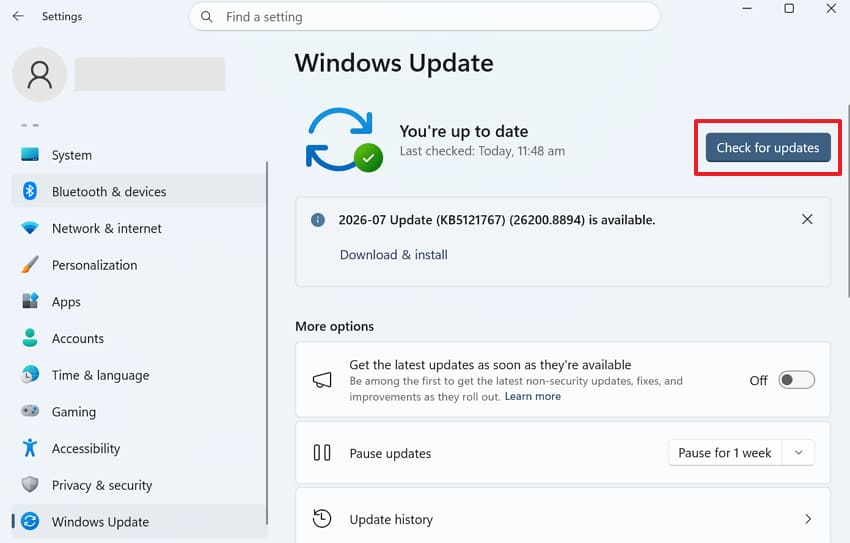
Task: Click the Find a setting search box
Action: (x=424, y=17)
